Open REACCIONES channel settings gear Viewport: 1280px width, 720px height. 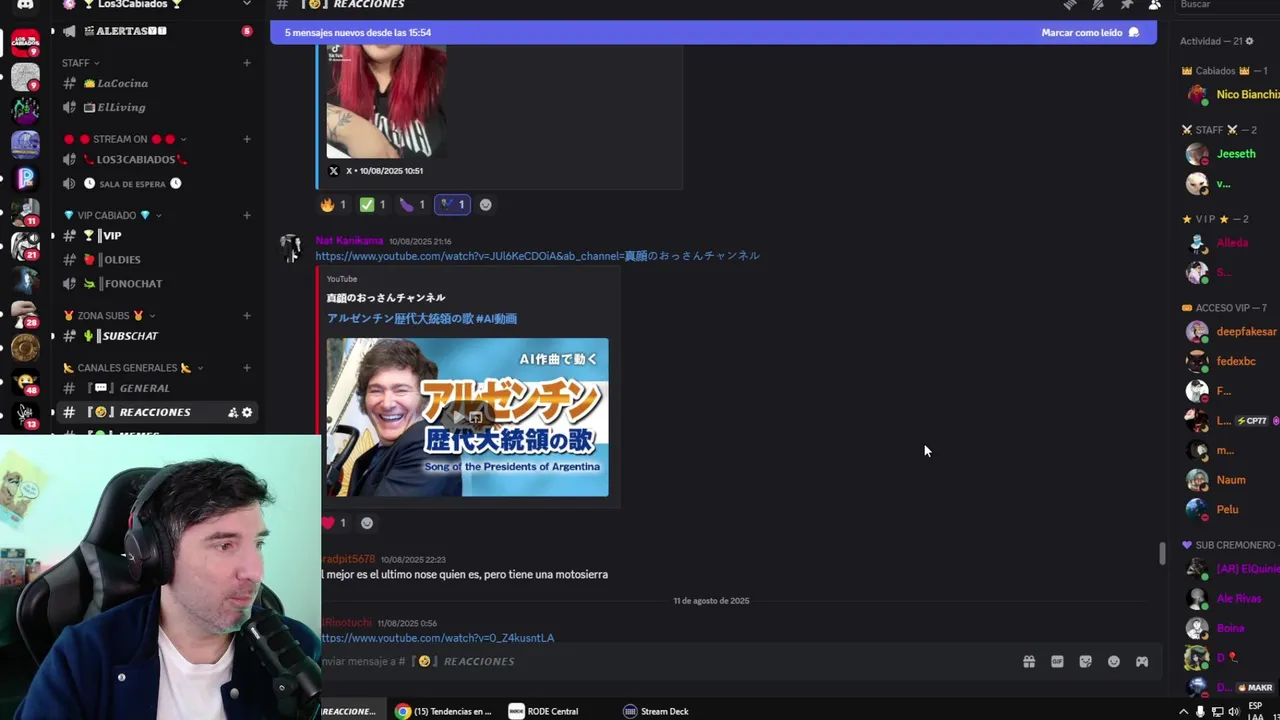(x=247, y=412)
